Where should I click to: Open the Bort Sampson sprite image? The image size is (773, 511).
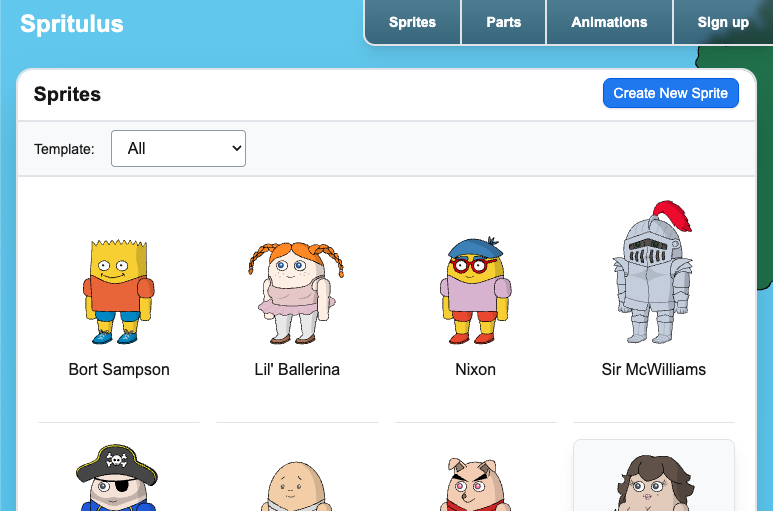(118, 292)
